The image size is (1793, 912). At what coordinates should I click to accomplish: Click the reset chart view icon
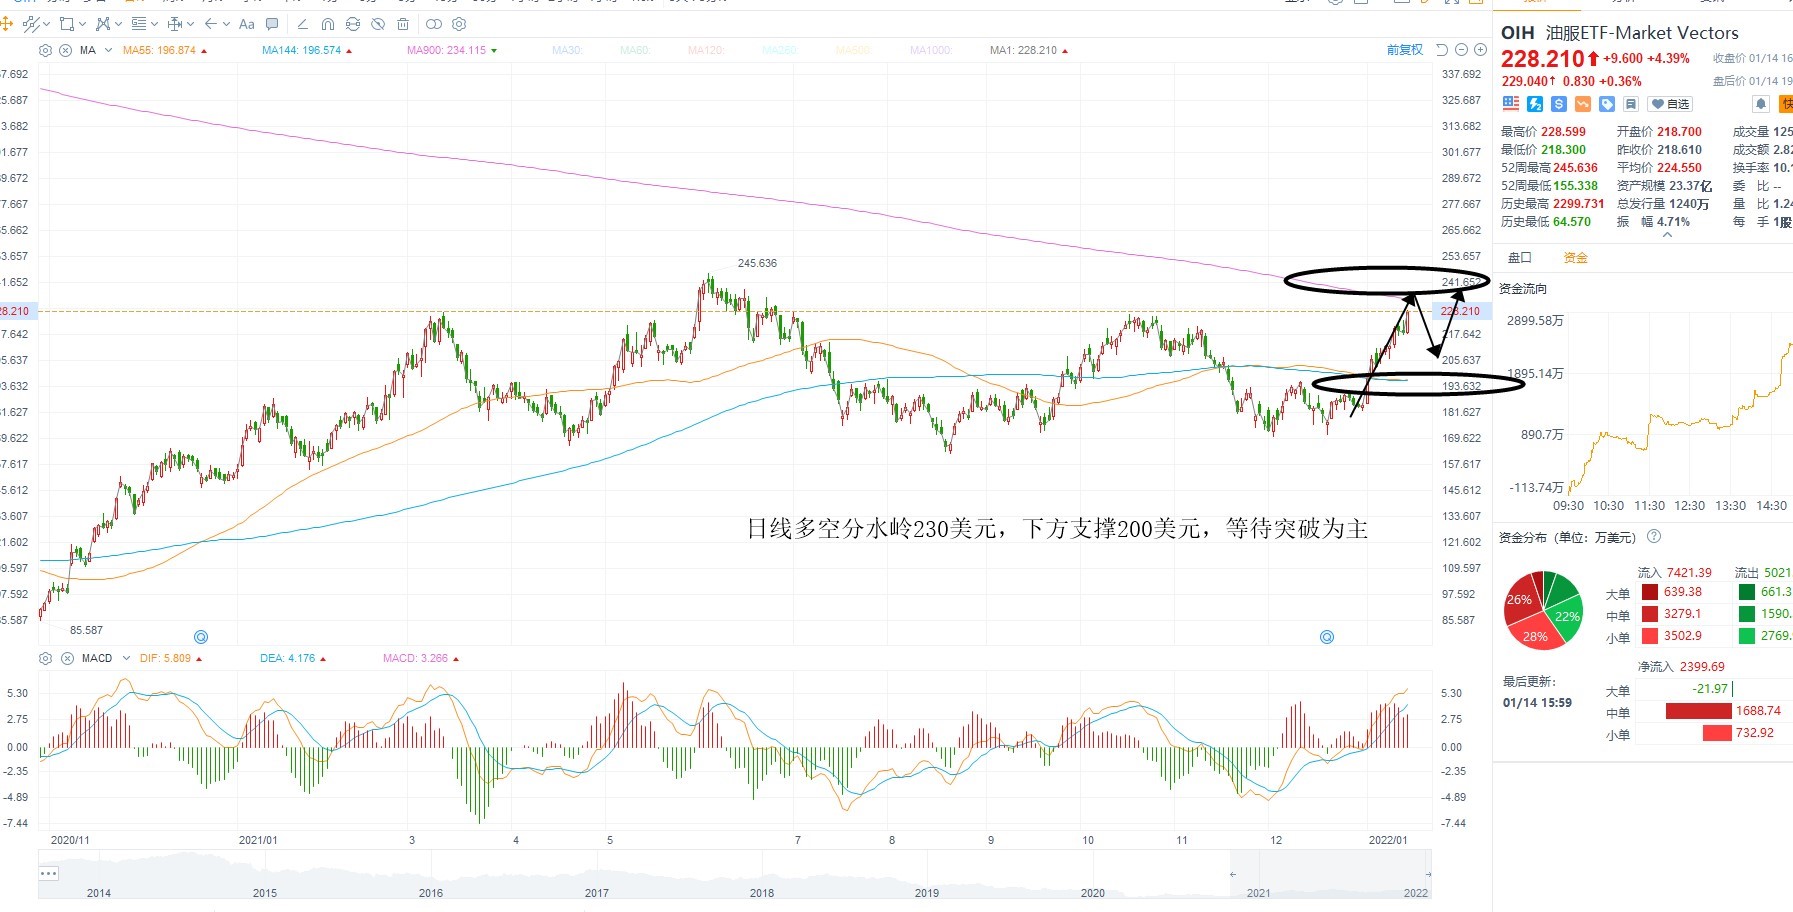point(1442,50)
